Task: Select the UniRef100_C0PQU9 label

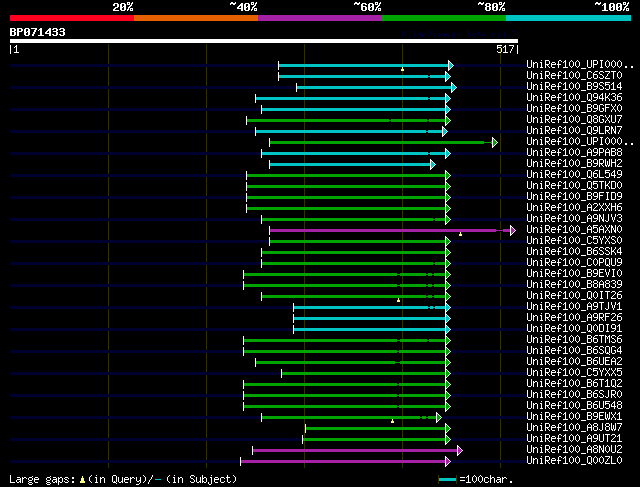Action: pos(574,263)
